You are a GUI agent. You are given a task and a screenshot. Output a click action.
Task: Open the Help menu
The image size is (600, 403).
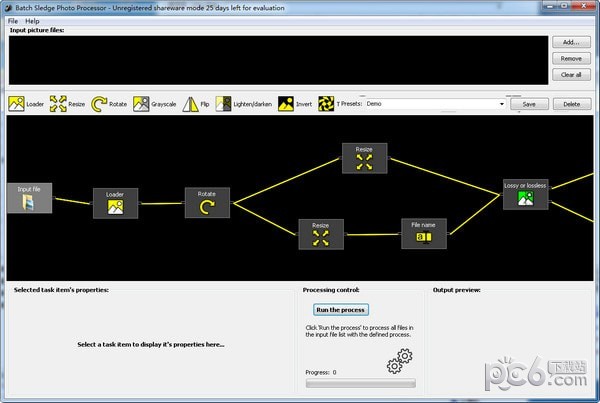pos(32,21)
